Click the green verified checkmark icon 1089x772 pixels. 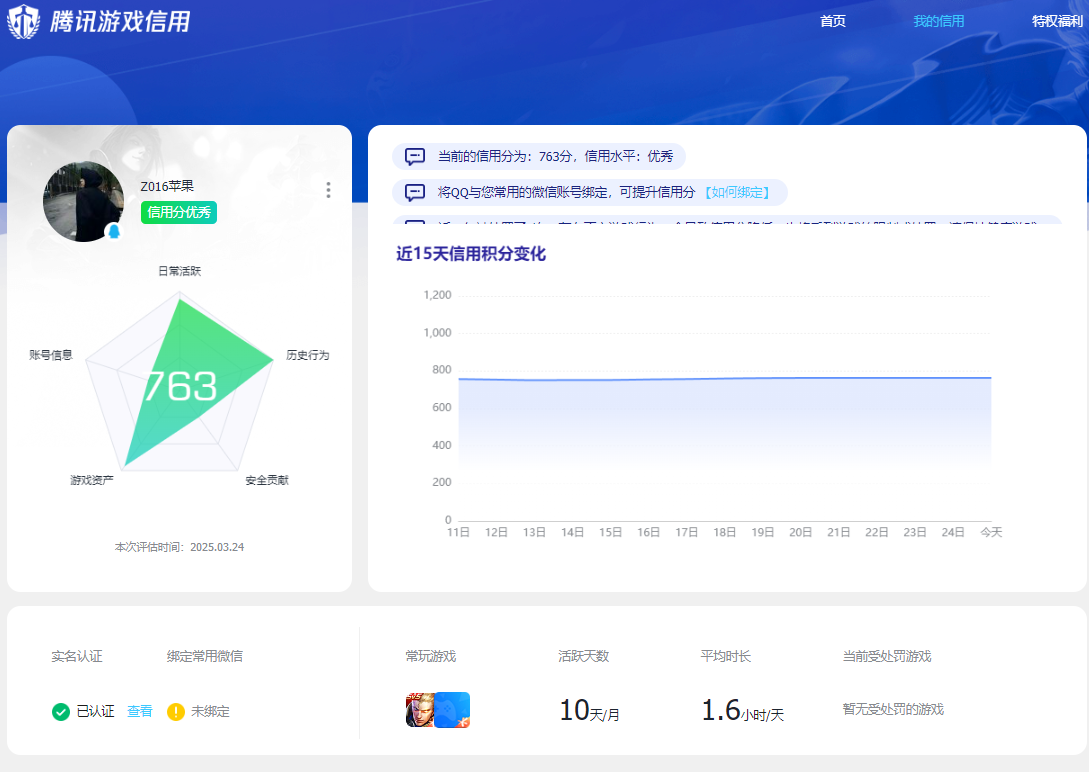click(x=61, y=712)
